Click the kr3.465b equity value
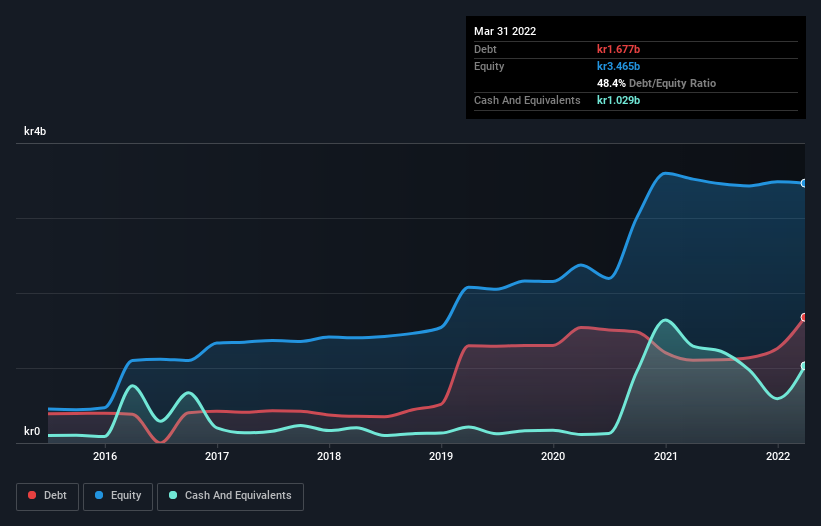Viewport: 821px width, 526px height. [618, 66]
